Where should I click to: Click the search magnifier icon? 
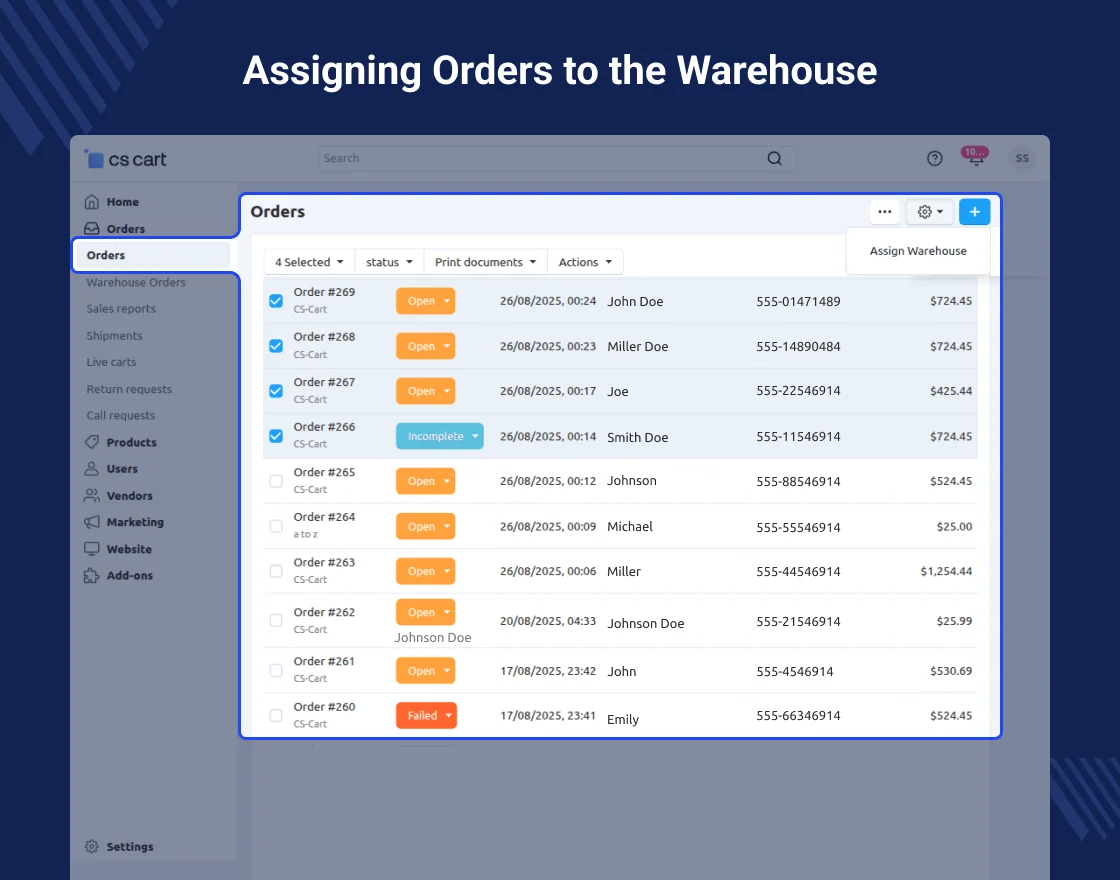coord(775,159)
